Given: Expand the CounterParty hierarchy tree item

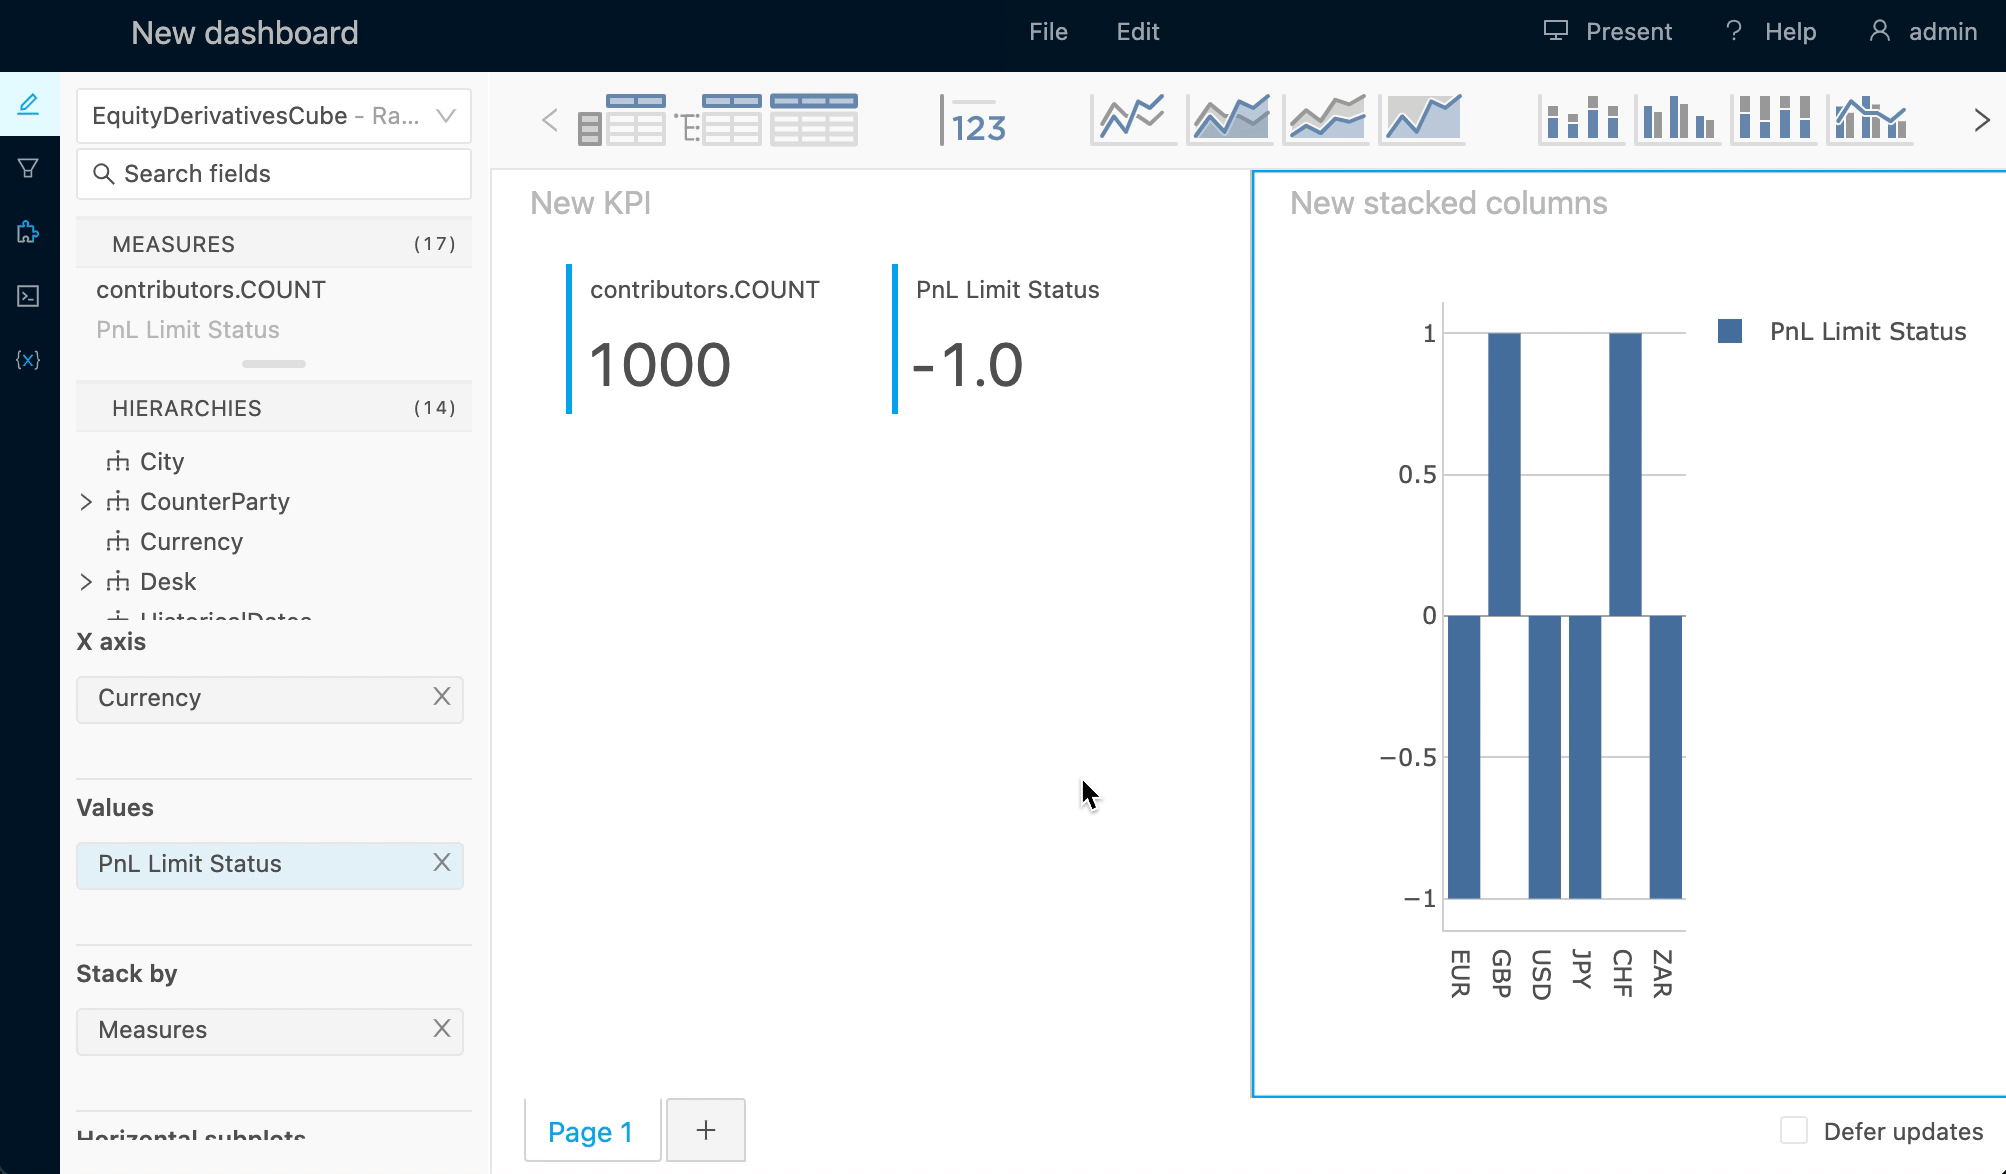Looking at the screenshot, I should click(88, 499).
